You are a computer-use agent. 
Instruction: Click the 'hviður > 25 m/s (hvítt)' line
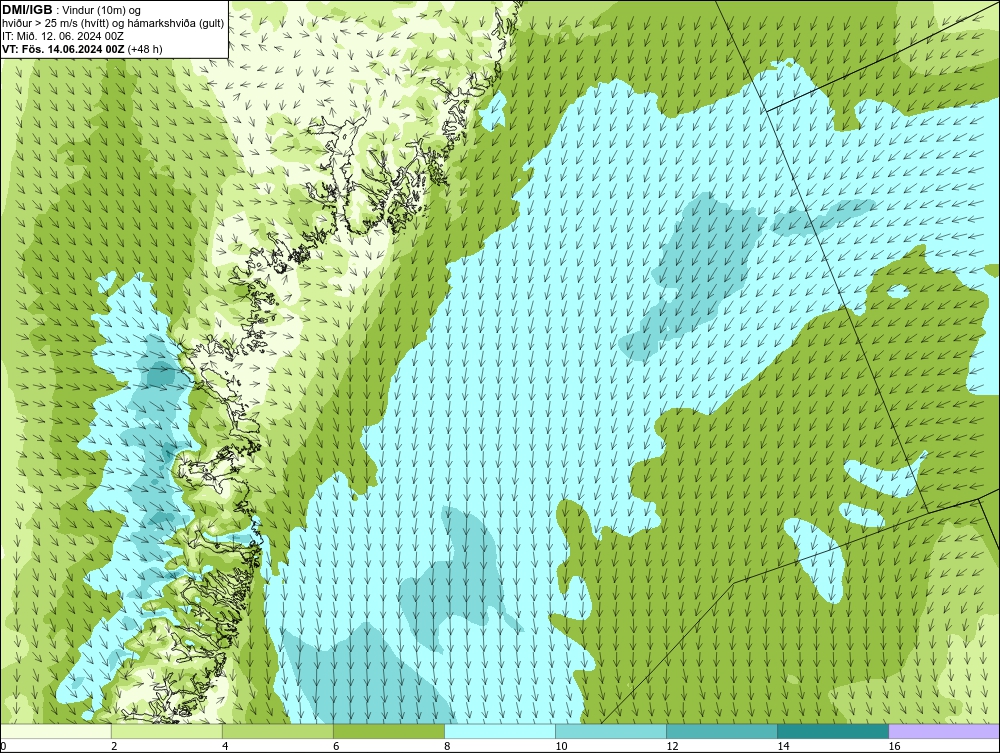pos(55,23)
